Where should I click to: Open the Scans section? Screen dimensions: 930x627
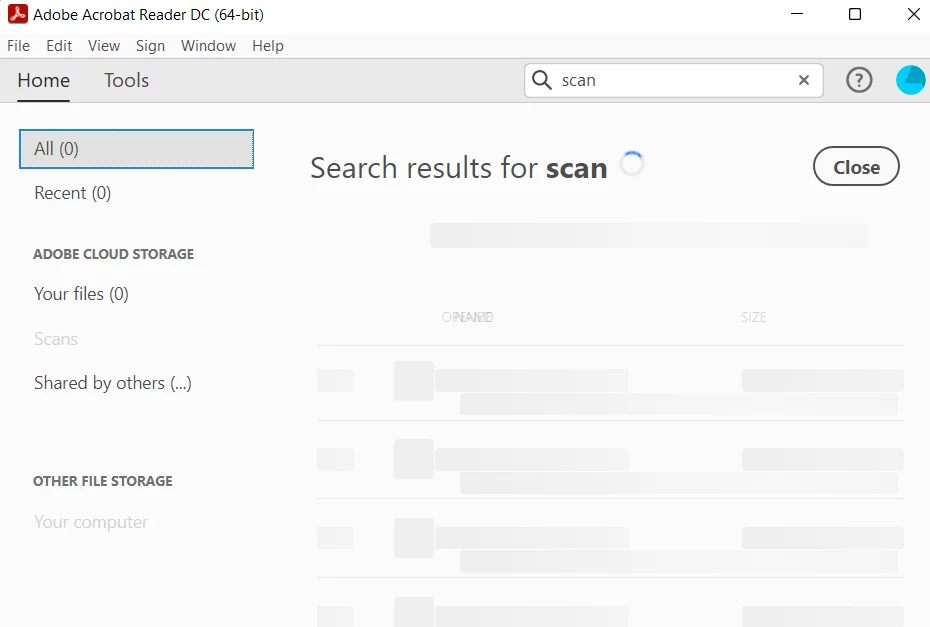tap(56, 339)
